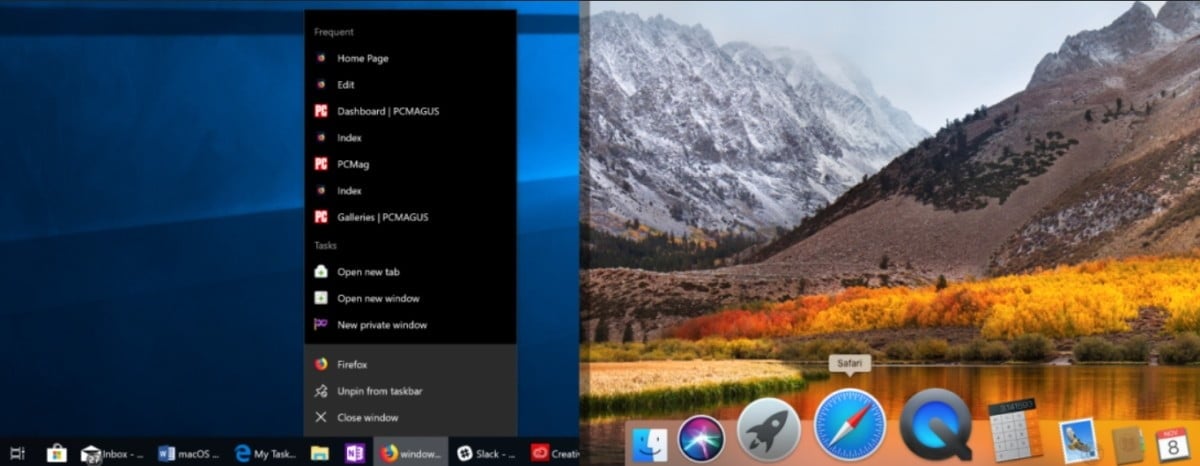This screenshot has height=466, width=1200.
Task: Switch to the Word macOS document
Action: tap(188, 454)
